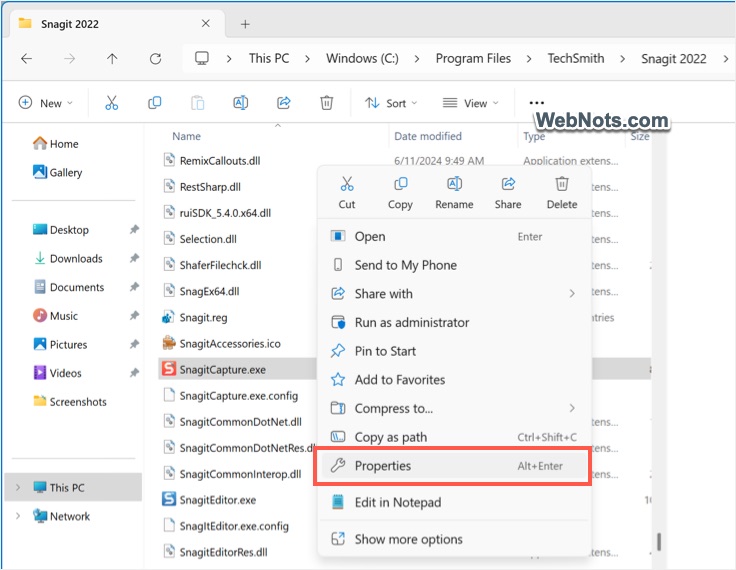Open Documents in the navigation pane
Image resolution: width=736 pixels, height=570 pixels.
69,287
